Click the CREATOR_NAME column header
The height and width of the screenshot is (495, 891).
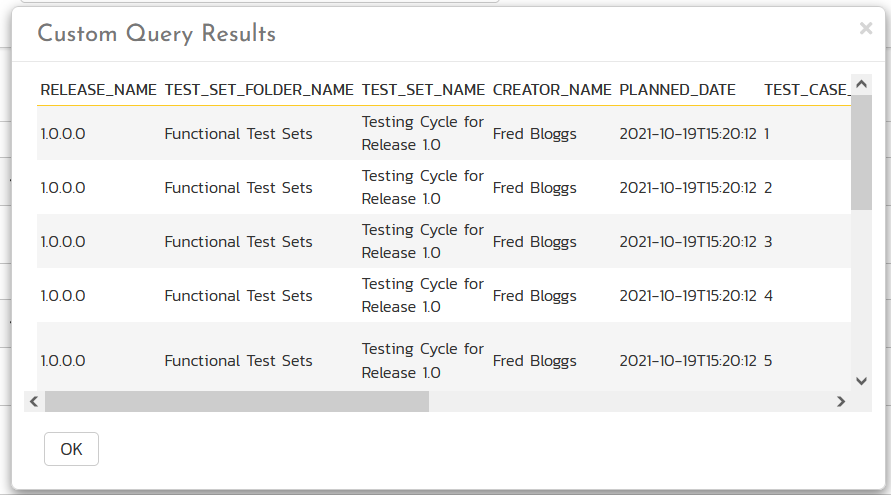click(552, 90)
